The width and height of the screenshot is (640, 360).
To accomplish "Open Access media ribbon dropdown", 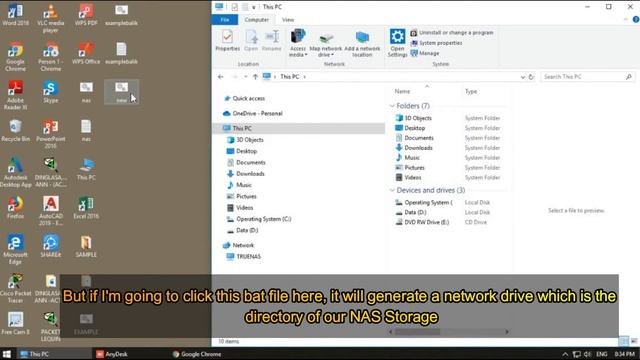I will point(298,43).
